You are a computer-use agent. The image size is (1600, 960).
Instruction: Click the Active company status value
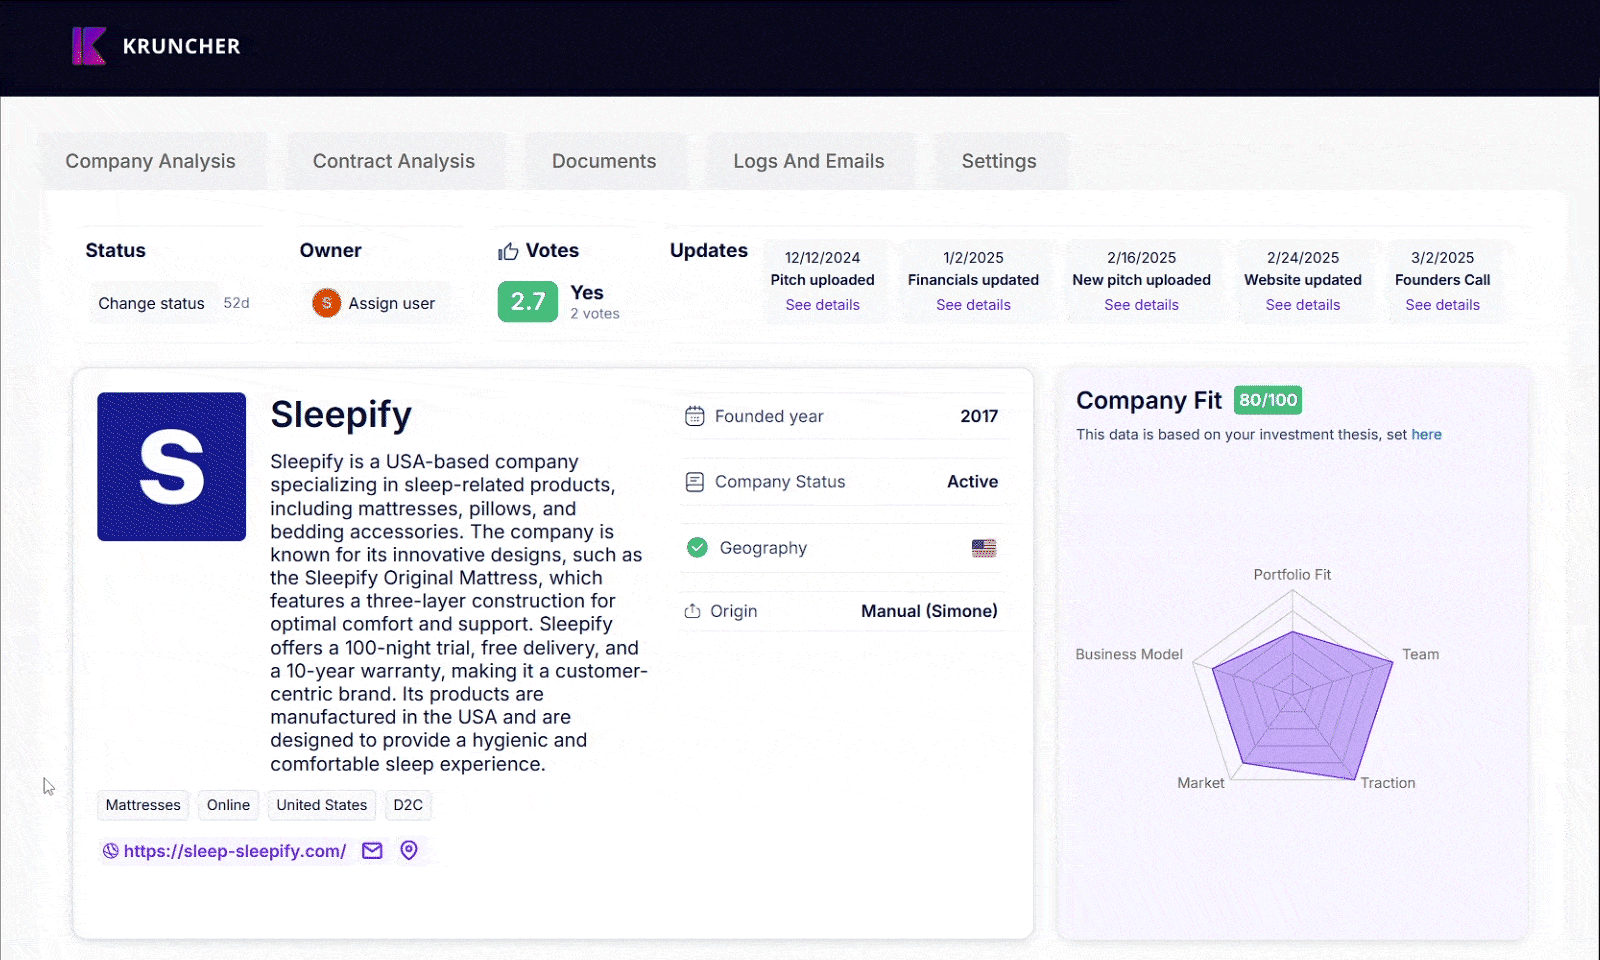[972, 482]
